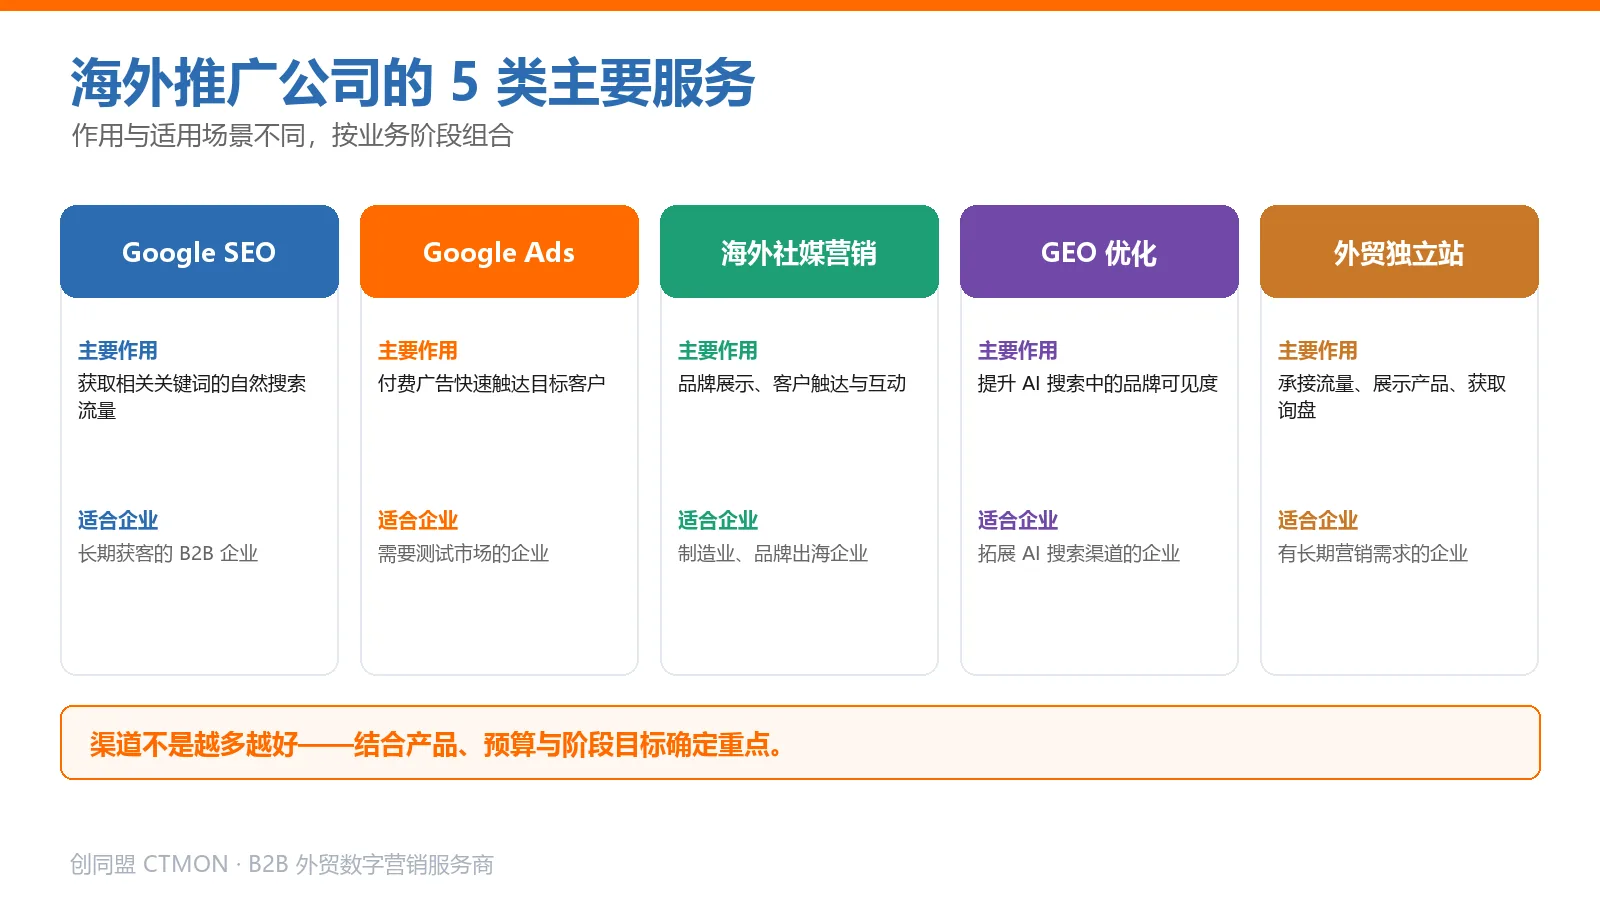The image size is (1600, 900).
Task: Select text '付费广告快速触达目标客户'
Action: pyautogui.click(x=492, y=384)
